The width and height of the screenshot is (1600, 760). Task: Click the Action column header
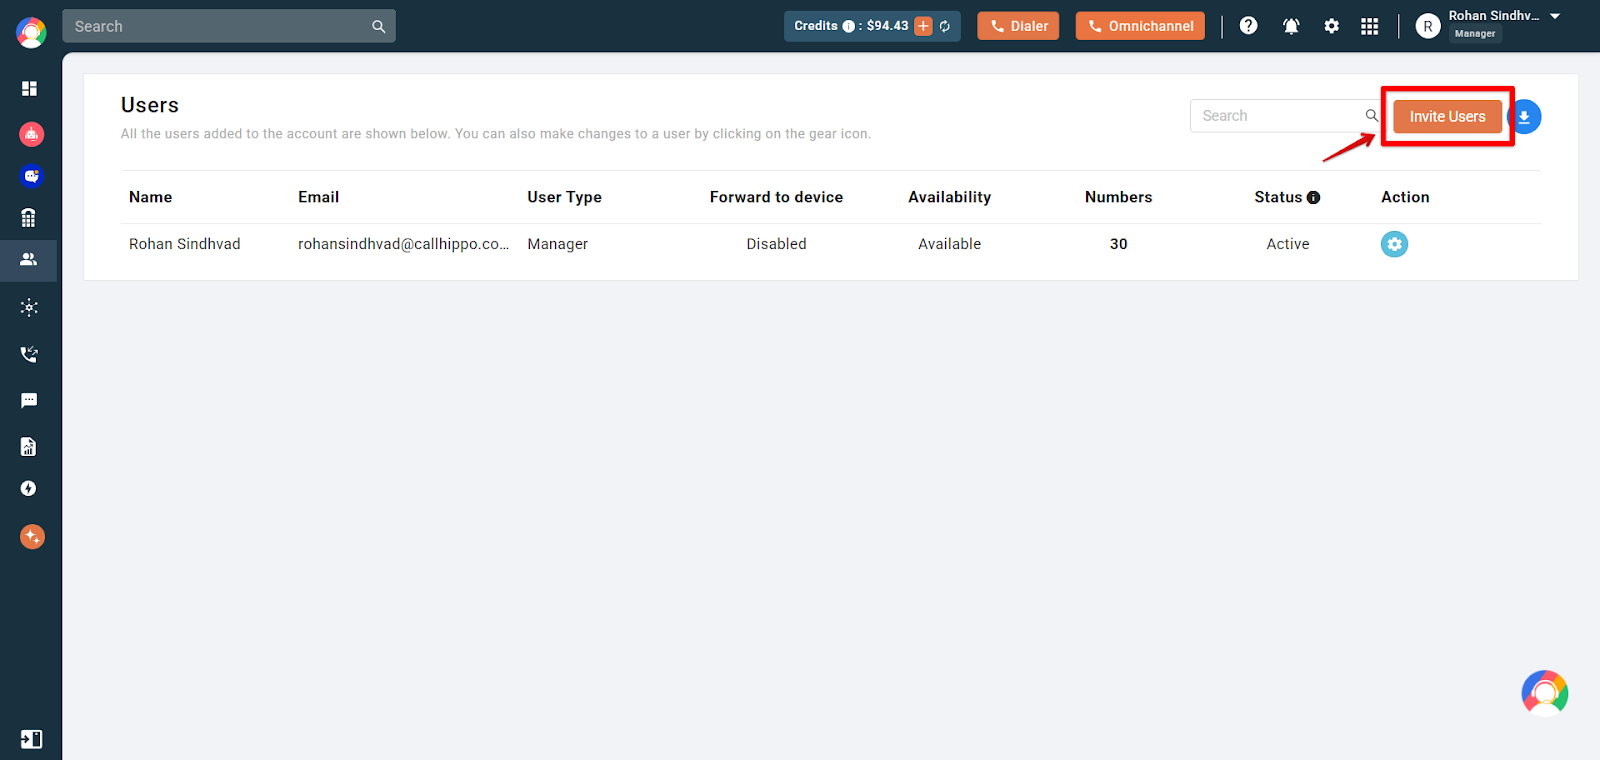pos(1405,197)
